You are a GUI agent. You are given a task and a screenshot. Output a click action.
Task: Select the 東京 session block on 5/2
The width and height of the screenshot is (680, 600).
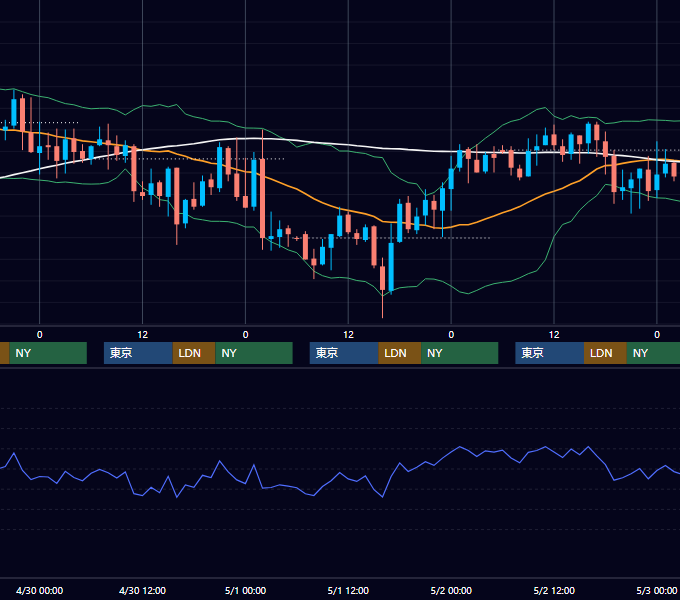(x=549, y=353)
